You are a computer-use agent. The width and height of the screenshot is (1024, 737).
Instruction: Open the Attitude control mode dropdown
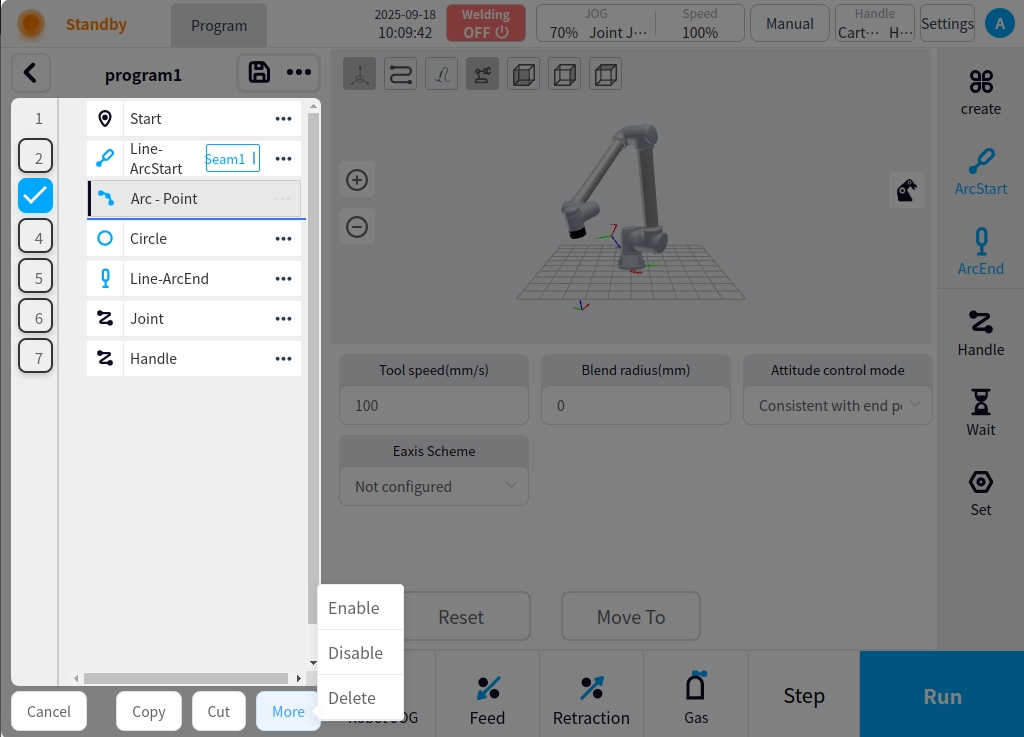click(837, 405)
